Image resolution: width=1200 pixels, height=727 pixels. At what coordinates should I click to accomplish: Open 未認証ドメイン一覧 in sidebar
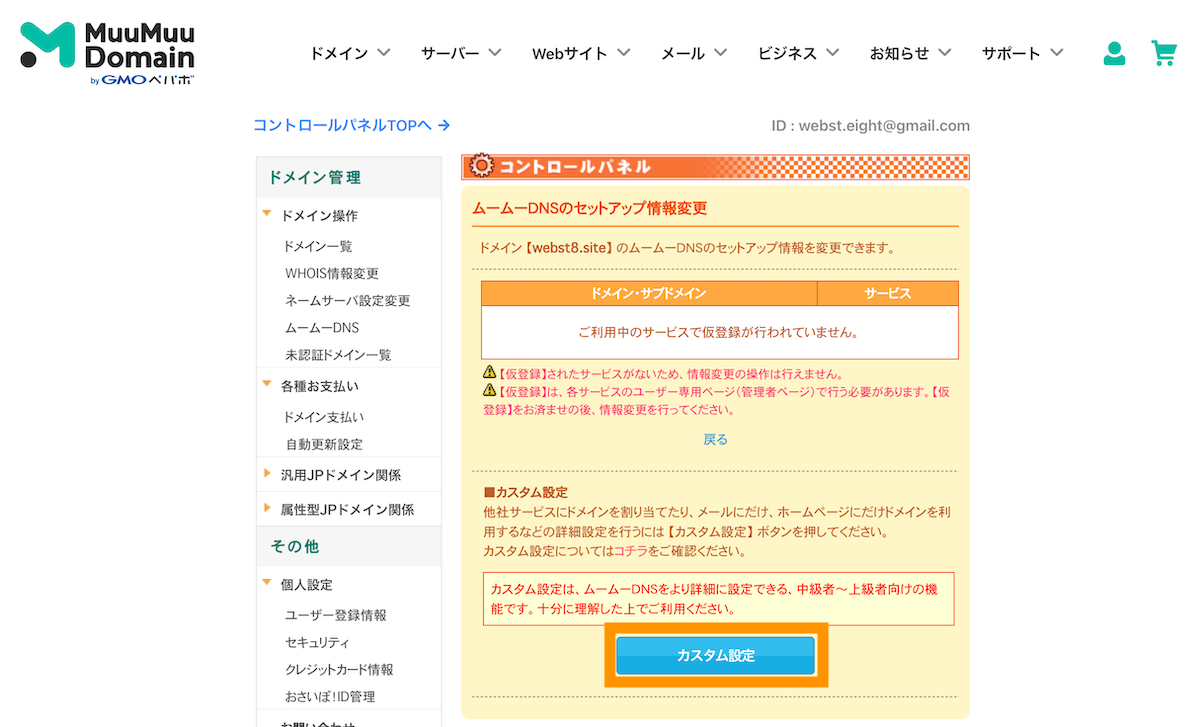coord(338,354)
